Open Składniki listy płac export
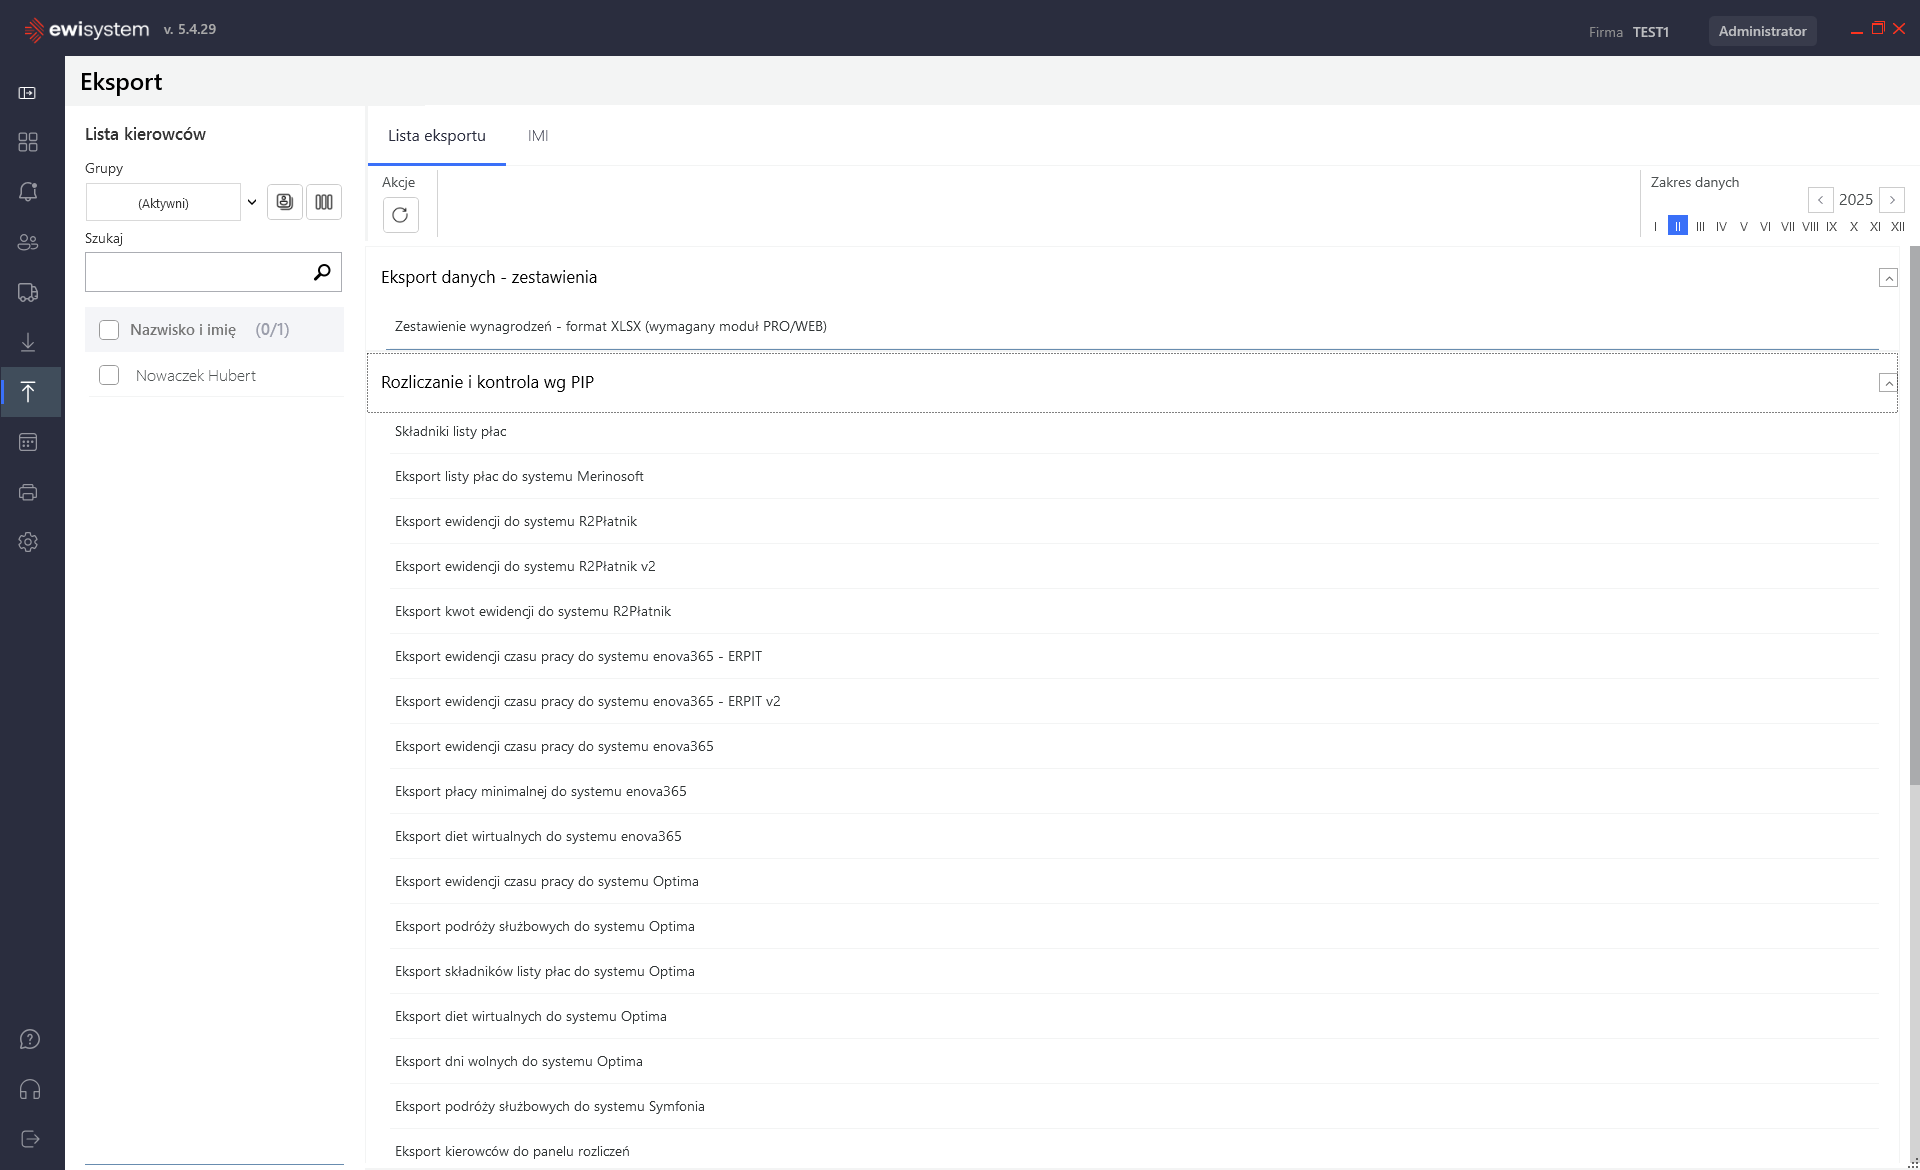 [x=1134, y=431]
